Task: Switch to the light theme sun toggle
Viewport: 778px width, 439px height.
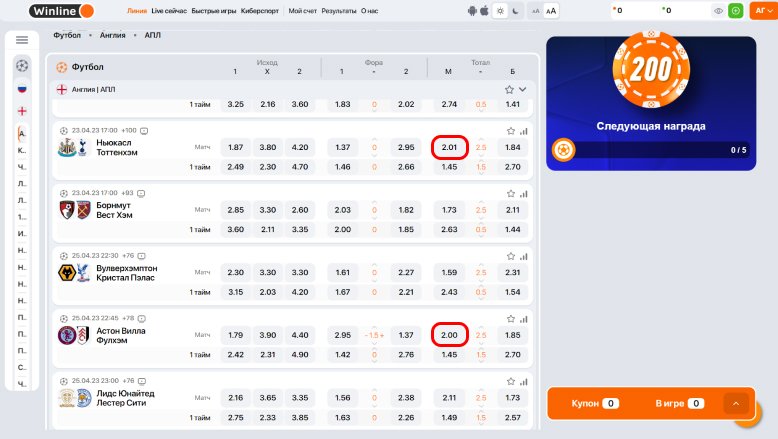Action: [501, 11]
